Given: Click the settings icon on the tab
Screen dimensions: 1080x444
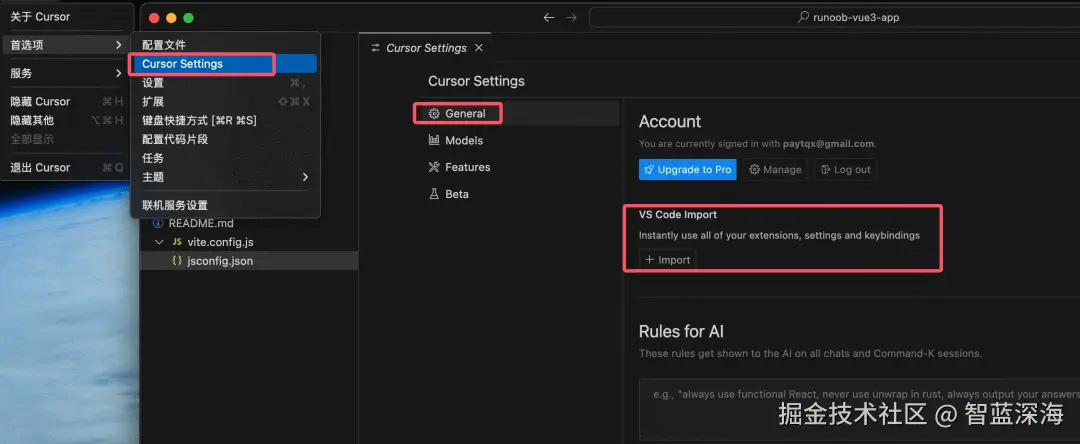Looking at the screenshot, I should point(375,48).
